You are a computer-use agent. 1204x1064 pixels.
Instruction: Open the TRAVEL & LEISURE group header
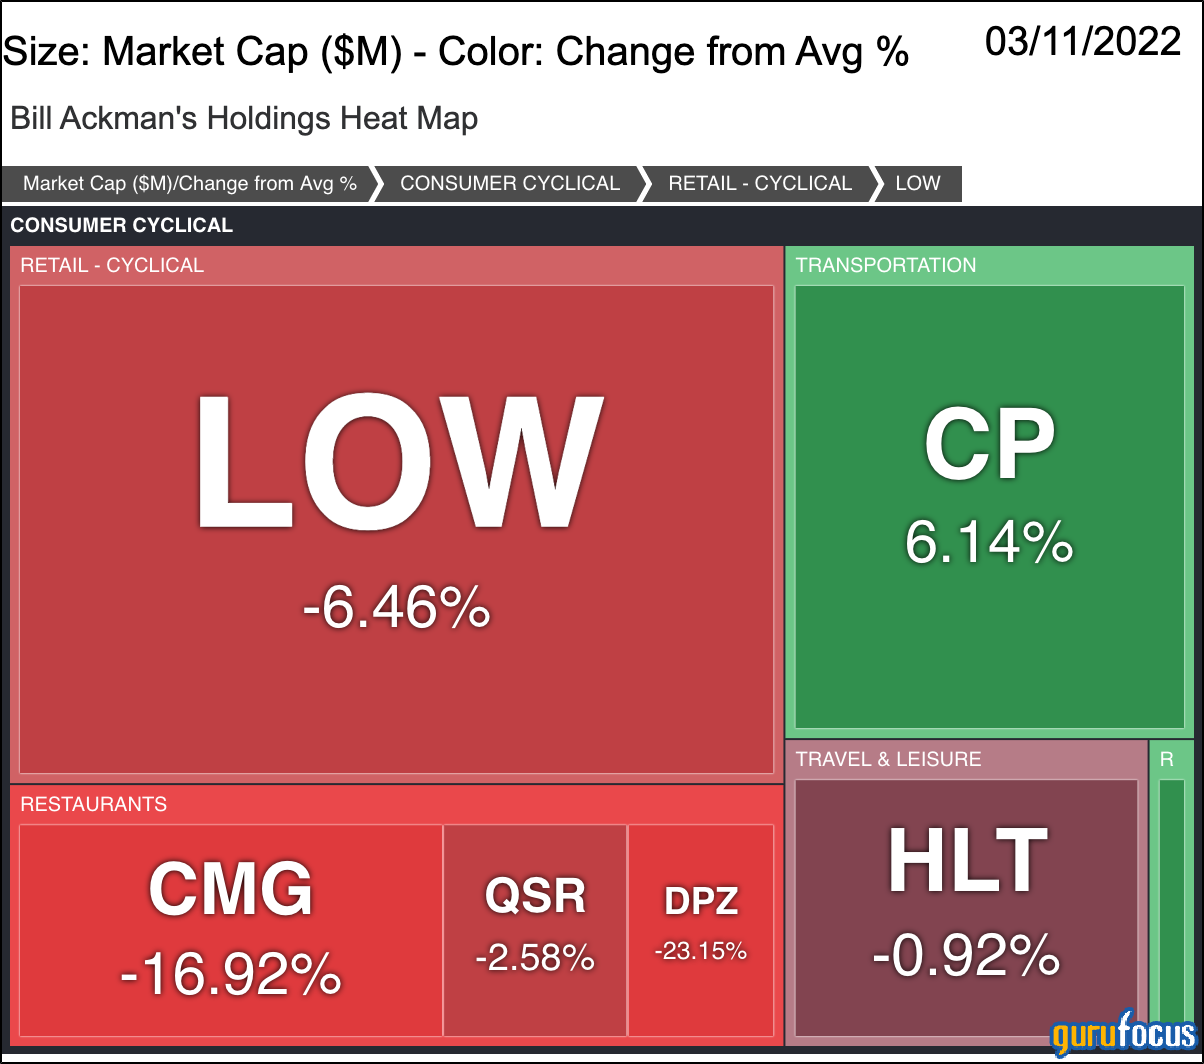889,759
